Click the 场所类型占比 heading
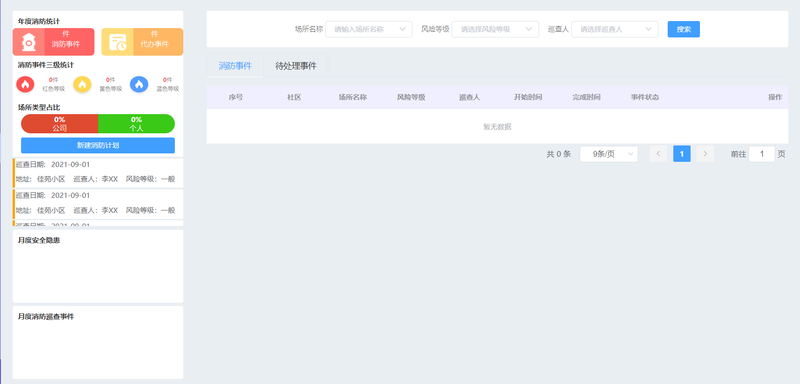The width and height of the screenshot is (800, 384). coord(39,108)
